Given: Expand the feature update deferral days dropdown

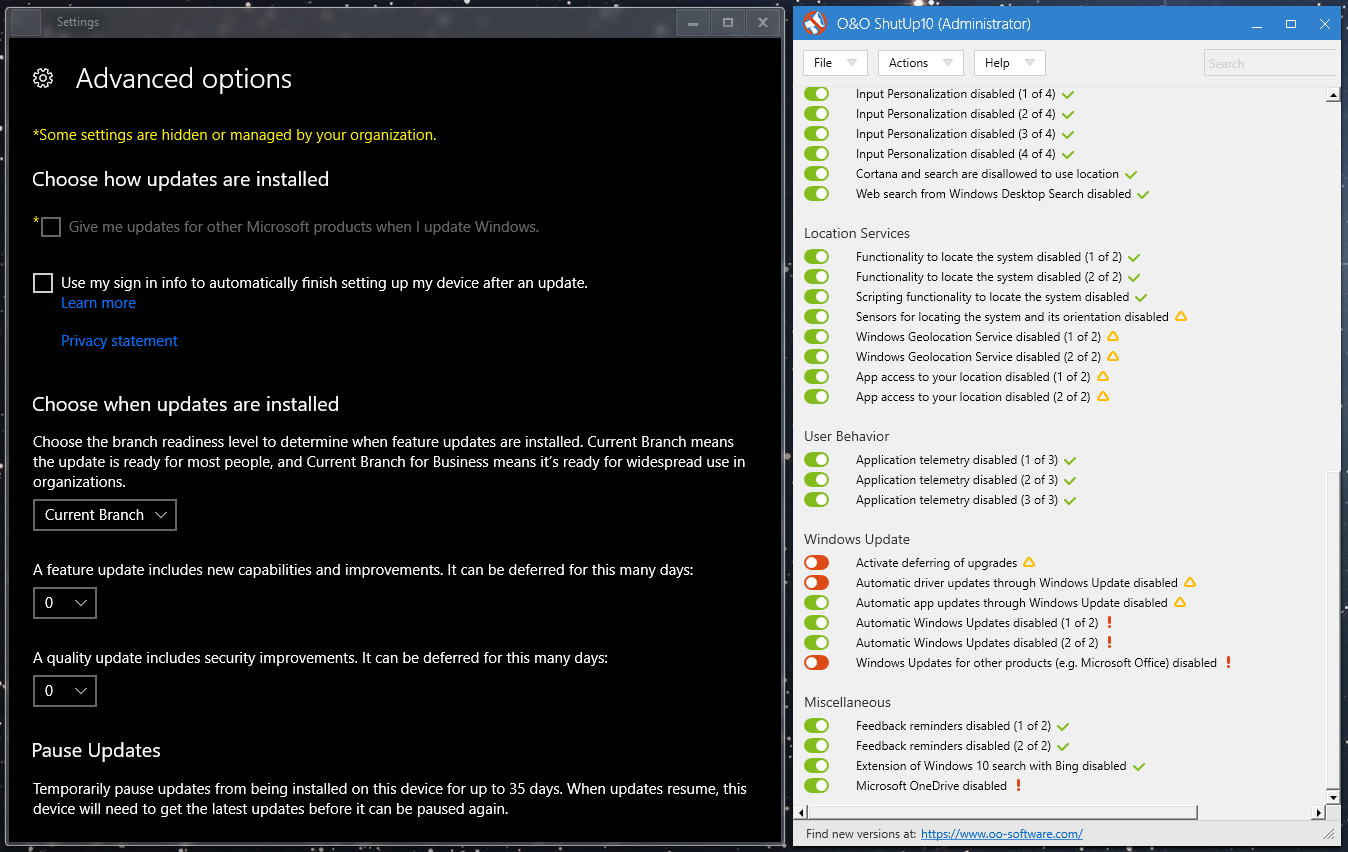Looking at the screenshot, I should [65, 603].
